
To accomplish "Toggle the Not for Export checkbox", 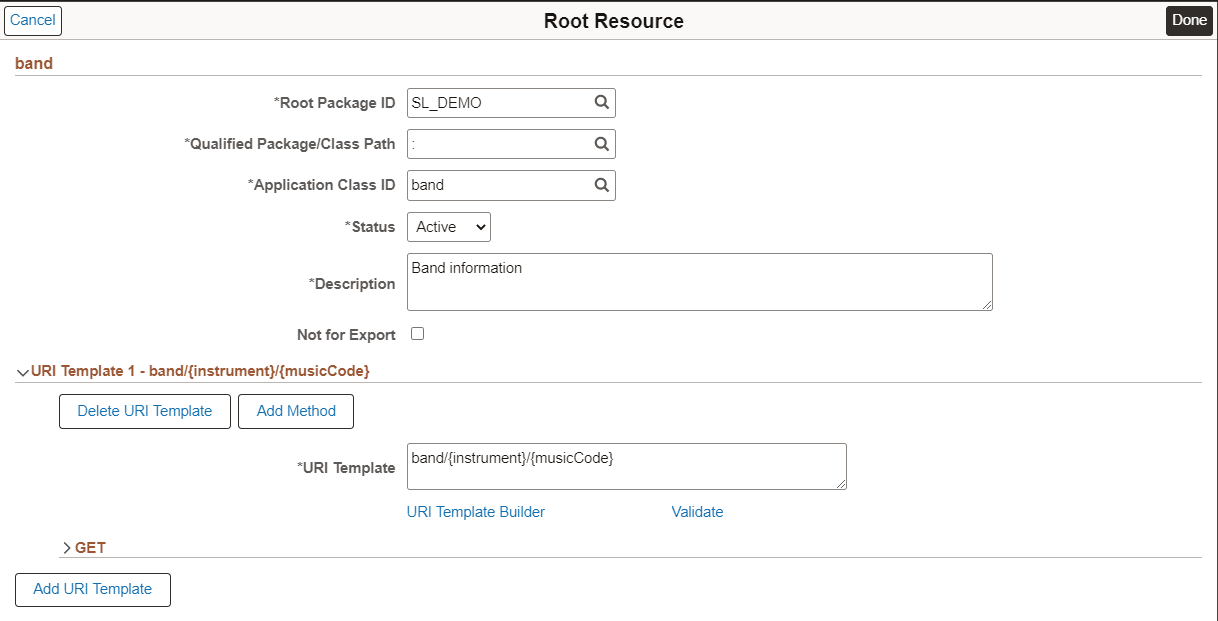I will point(417,334).
